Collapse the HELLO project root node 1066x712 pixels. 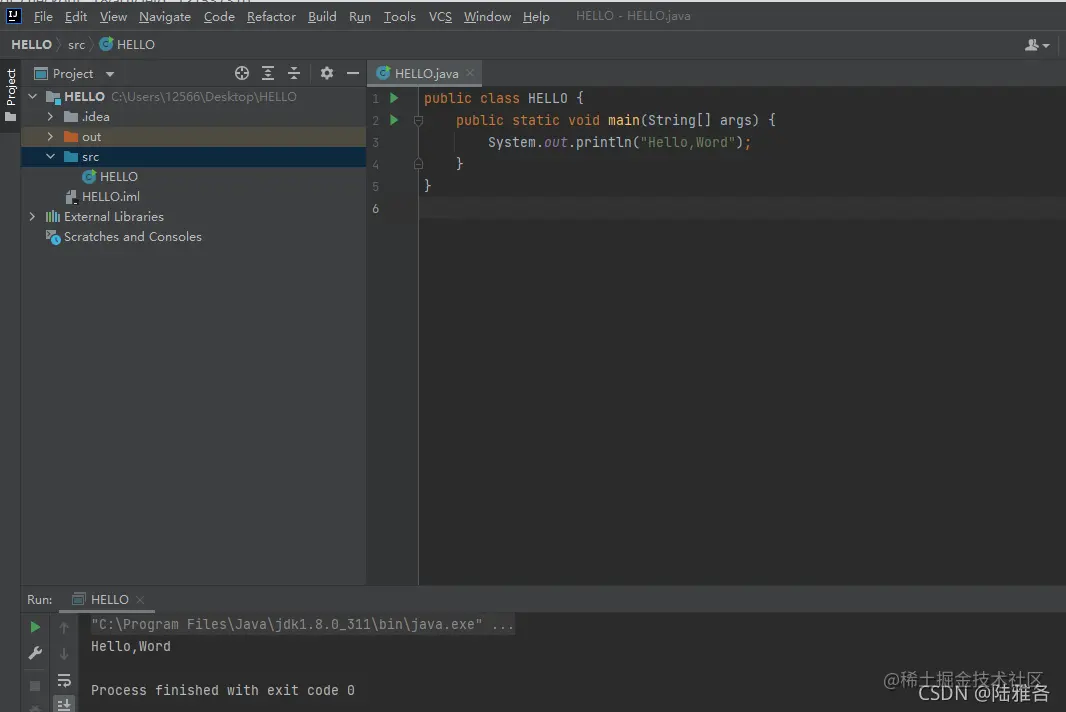pyautogui.click(x=33, y=97)
